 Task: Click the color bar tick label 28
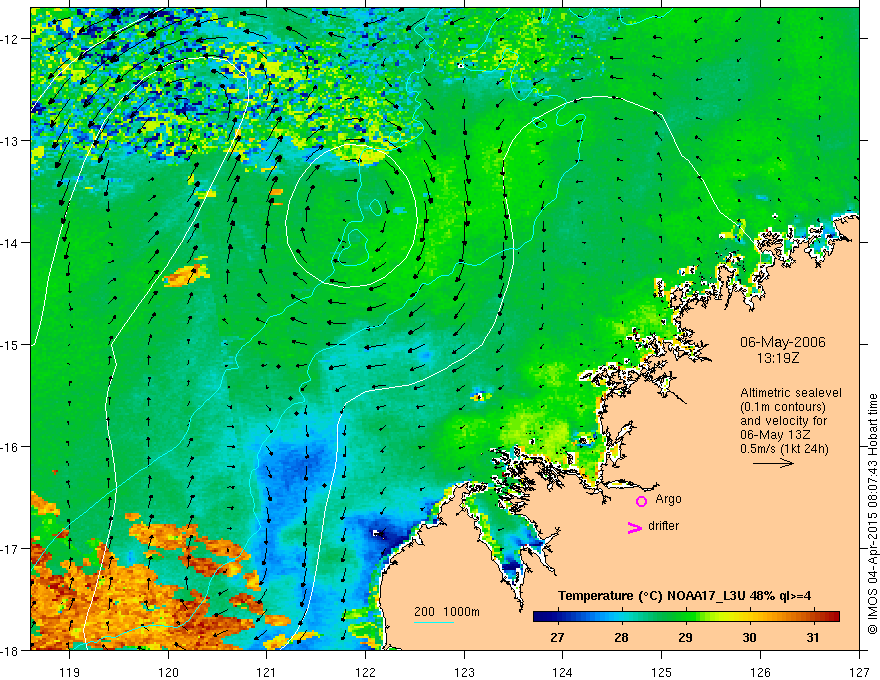(621, 637)
